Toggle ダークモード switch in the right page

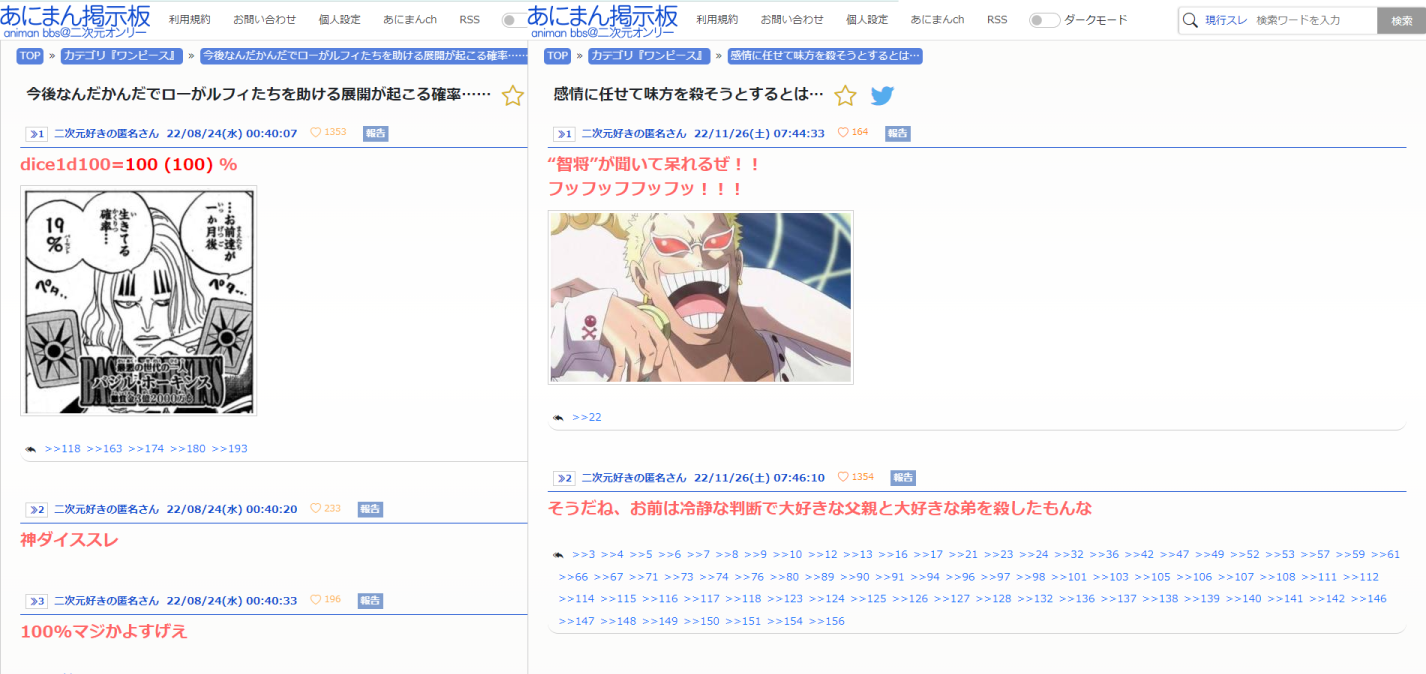click(x=1044, y=20)
